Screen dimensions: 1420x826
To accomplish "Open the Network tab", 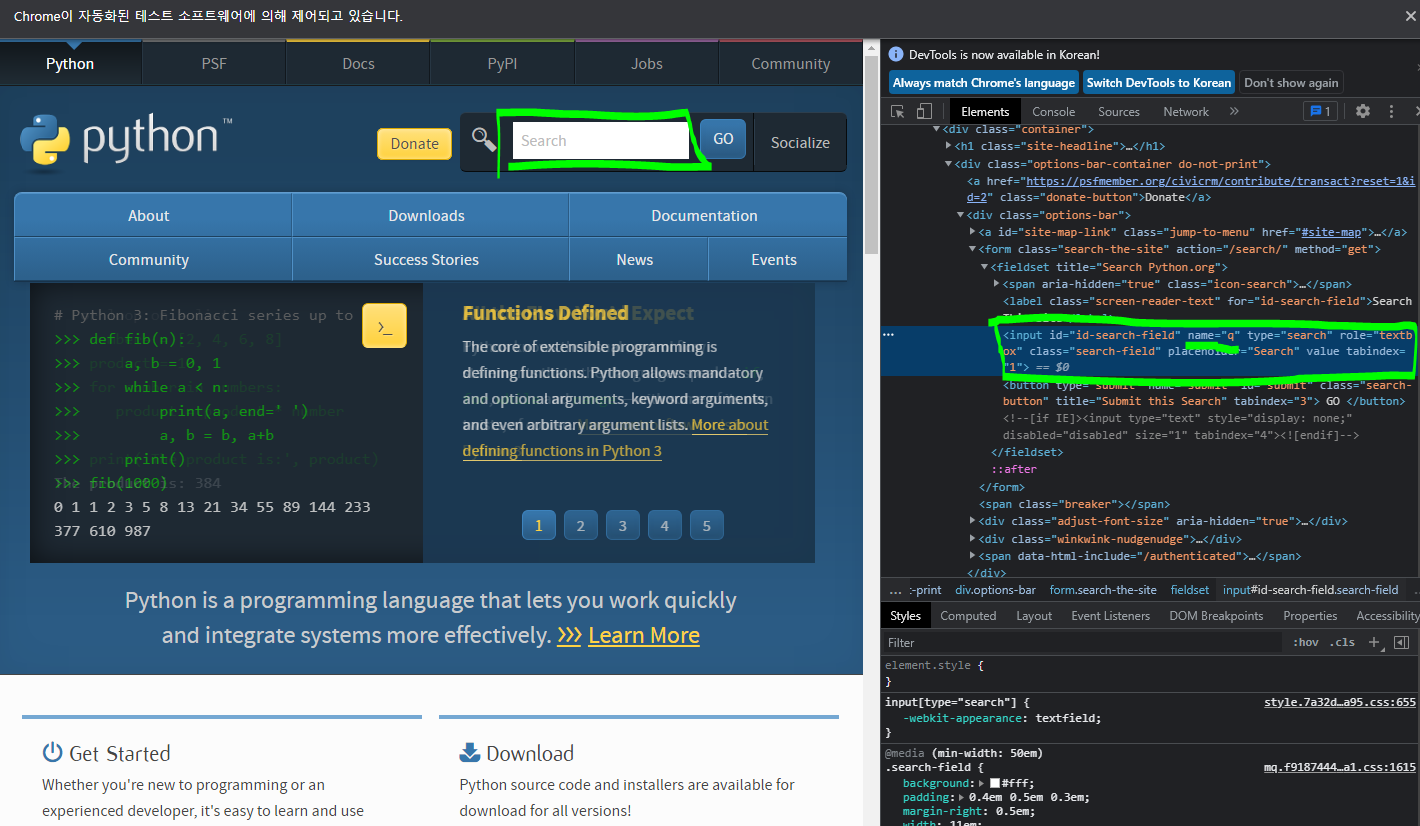I will pyautogui.click(x=1186, y=111).
